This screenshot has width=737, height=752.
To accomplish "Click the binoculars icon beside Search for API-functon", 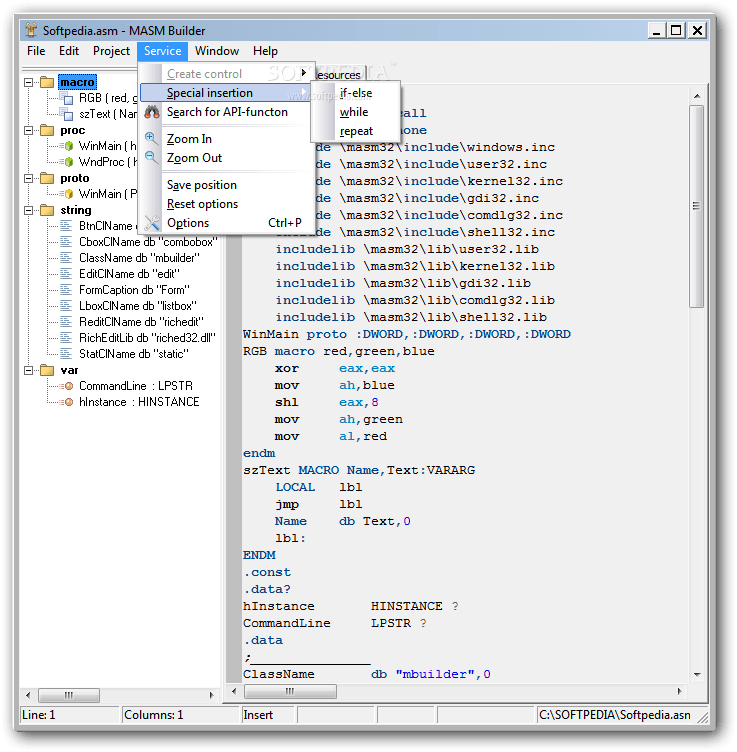I will [152, 112].
